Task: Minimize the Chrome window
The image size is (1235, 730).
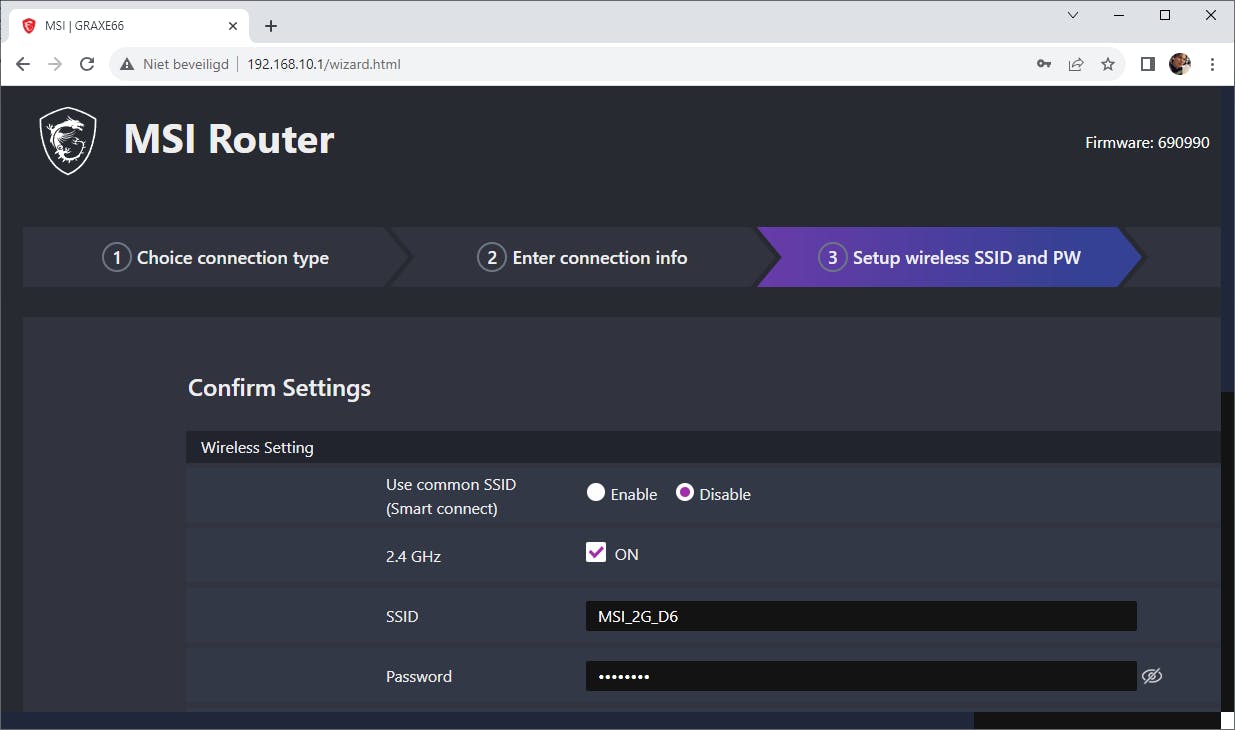Action: pos(1119,15)
